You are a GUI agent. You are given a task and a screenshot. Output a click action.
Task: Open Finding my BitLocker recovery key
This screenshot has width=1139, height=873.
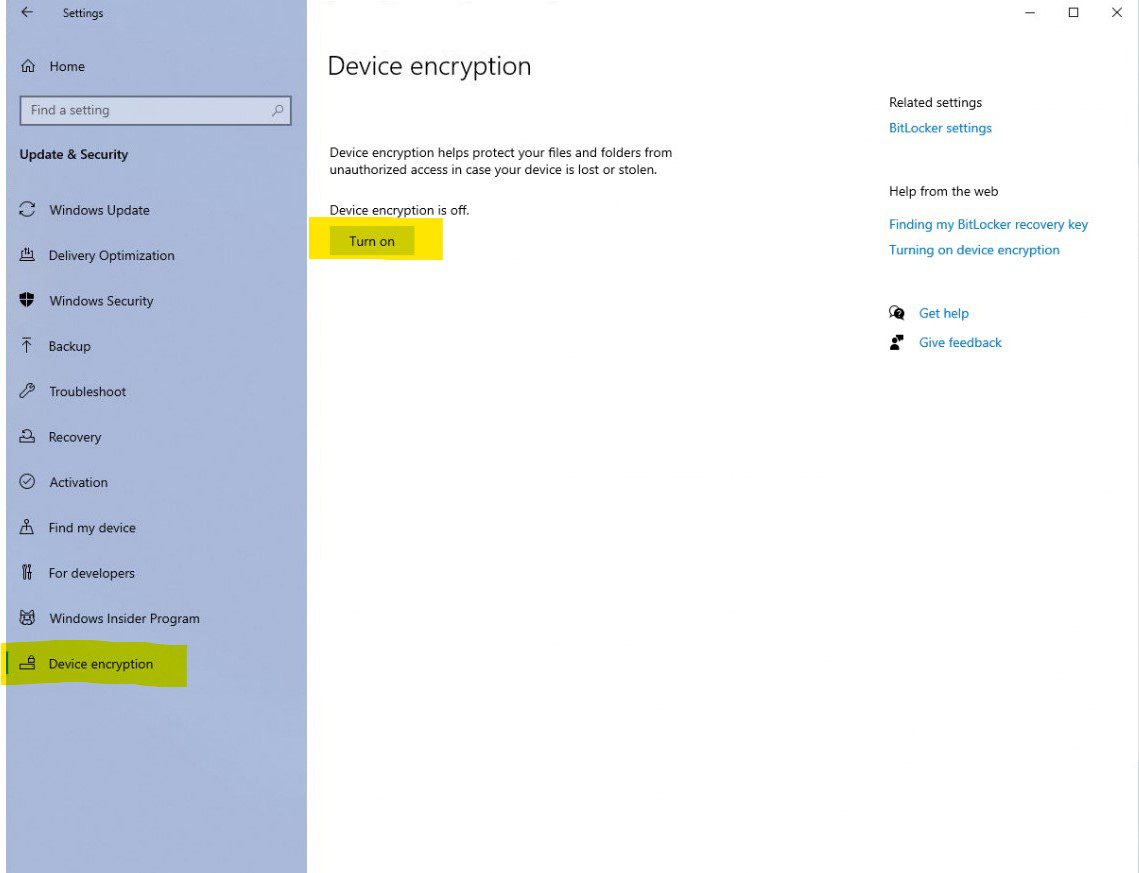988,224
